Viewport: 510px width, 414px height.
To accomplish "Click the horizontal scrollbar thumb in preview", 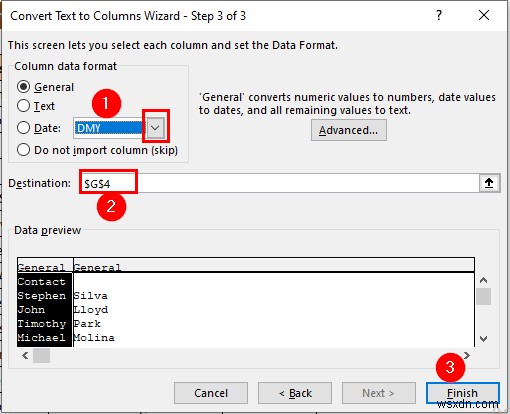I will [x=41, y=356].
